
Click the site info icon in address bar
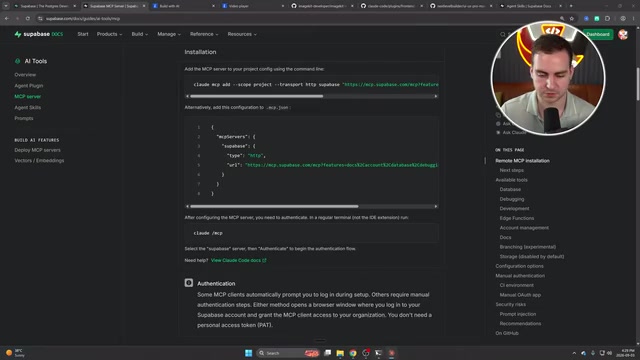pos(40,18)
